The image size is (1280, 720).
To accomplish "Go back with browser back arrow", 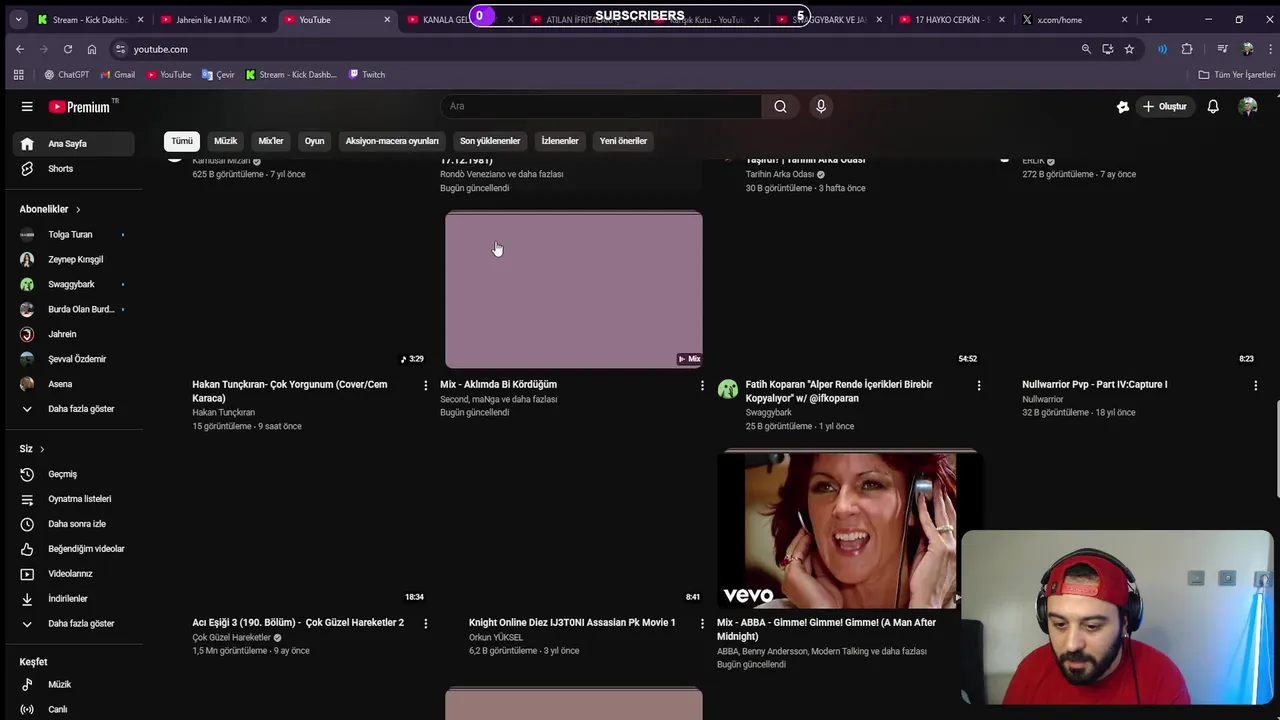I will coord(19,49).
